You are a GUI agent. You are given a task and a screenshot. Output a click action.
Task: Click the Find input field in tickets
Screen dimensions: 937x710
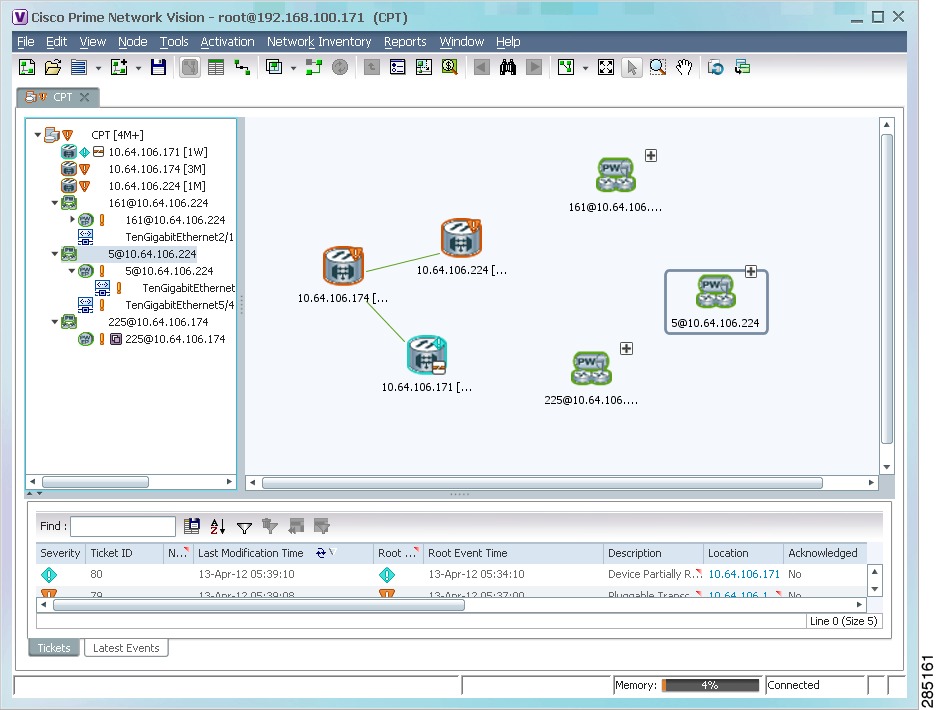(123, 527)
